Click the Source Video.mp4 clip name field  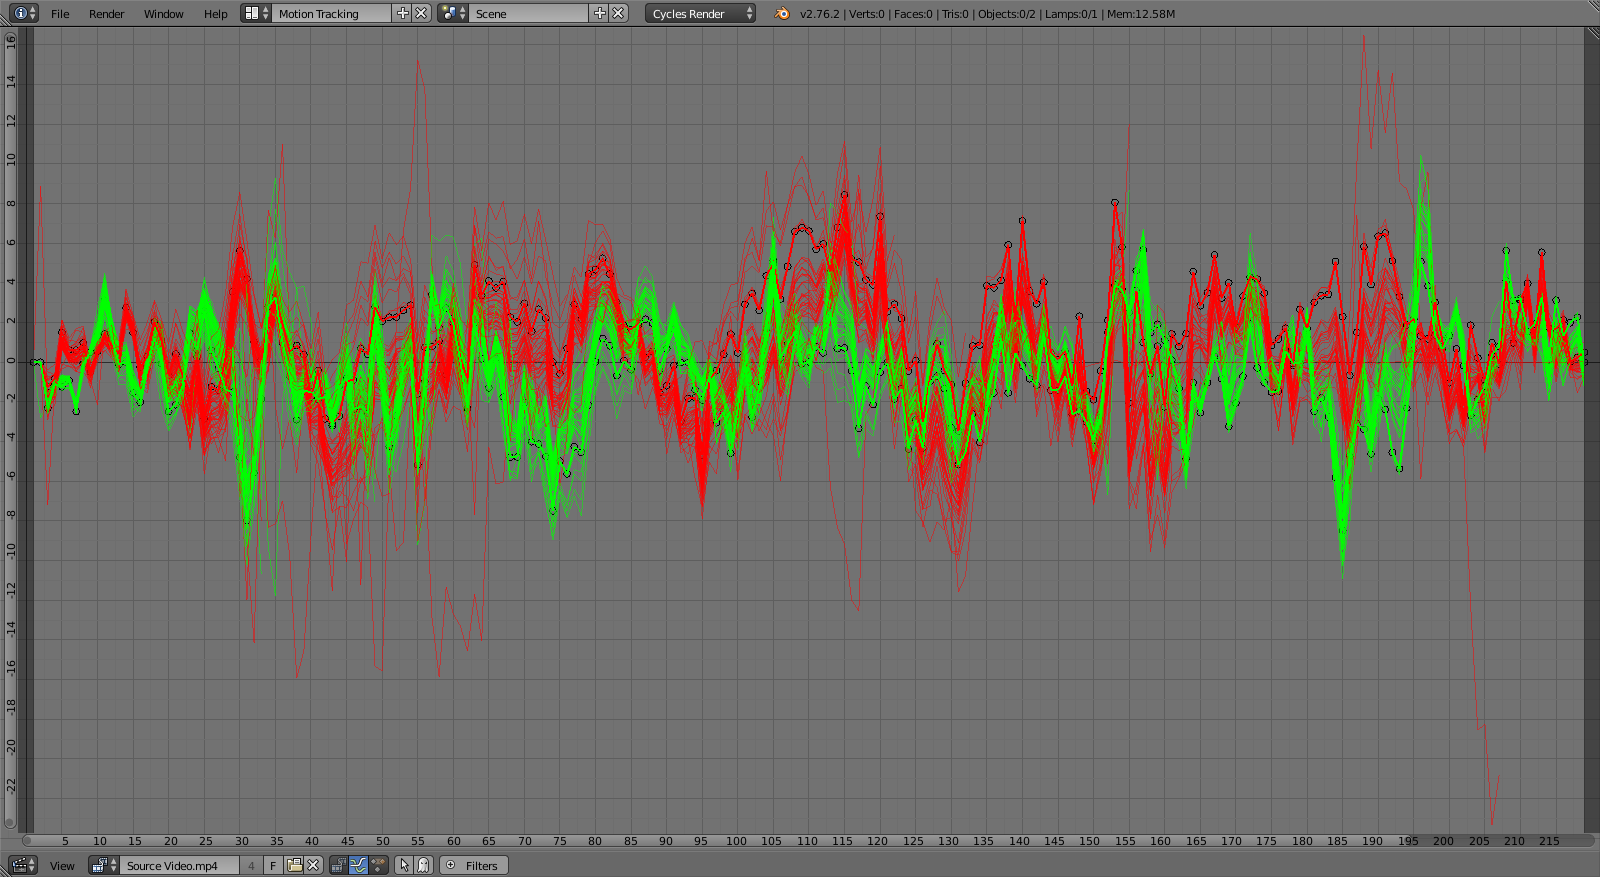(178, 866)
